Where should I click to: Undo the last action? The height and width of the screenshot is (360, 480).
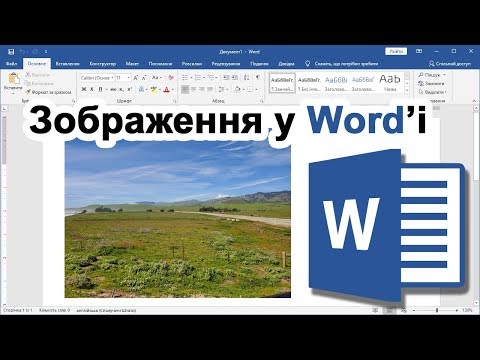(x=22, y=52)
